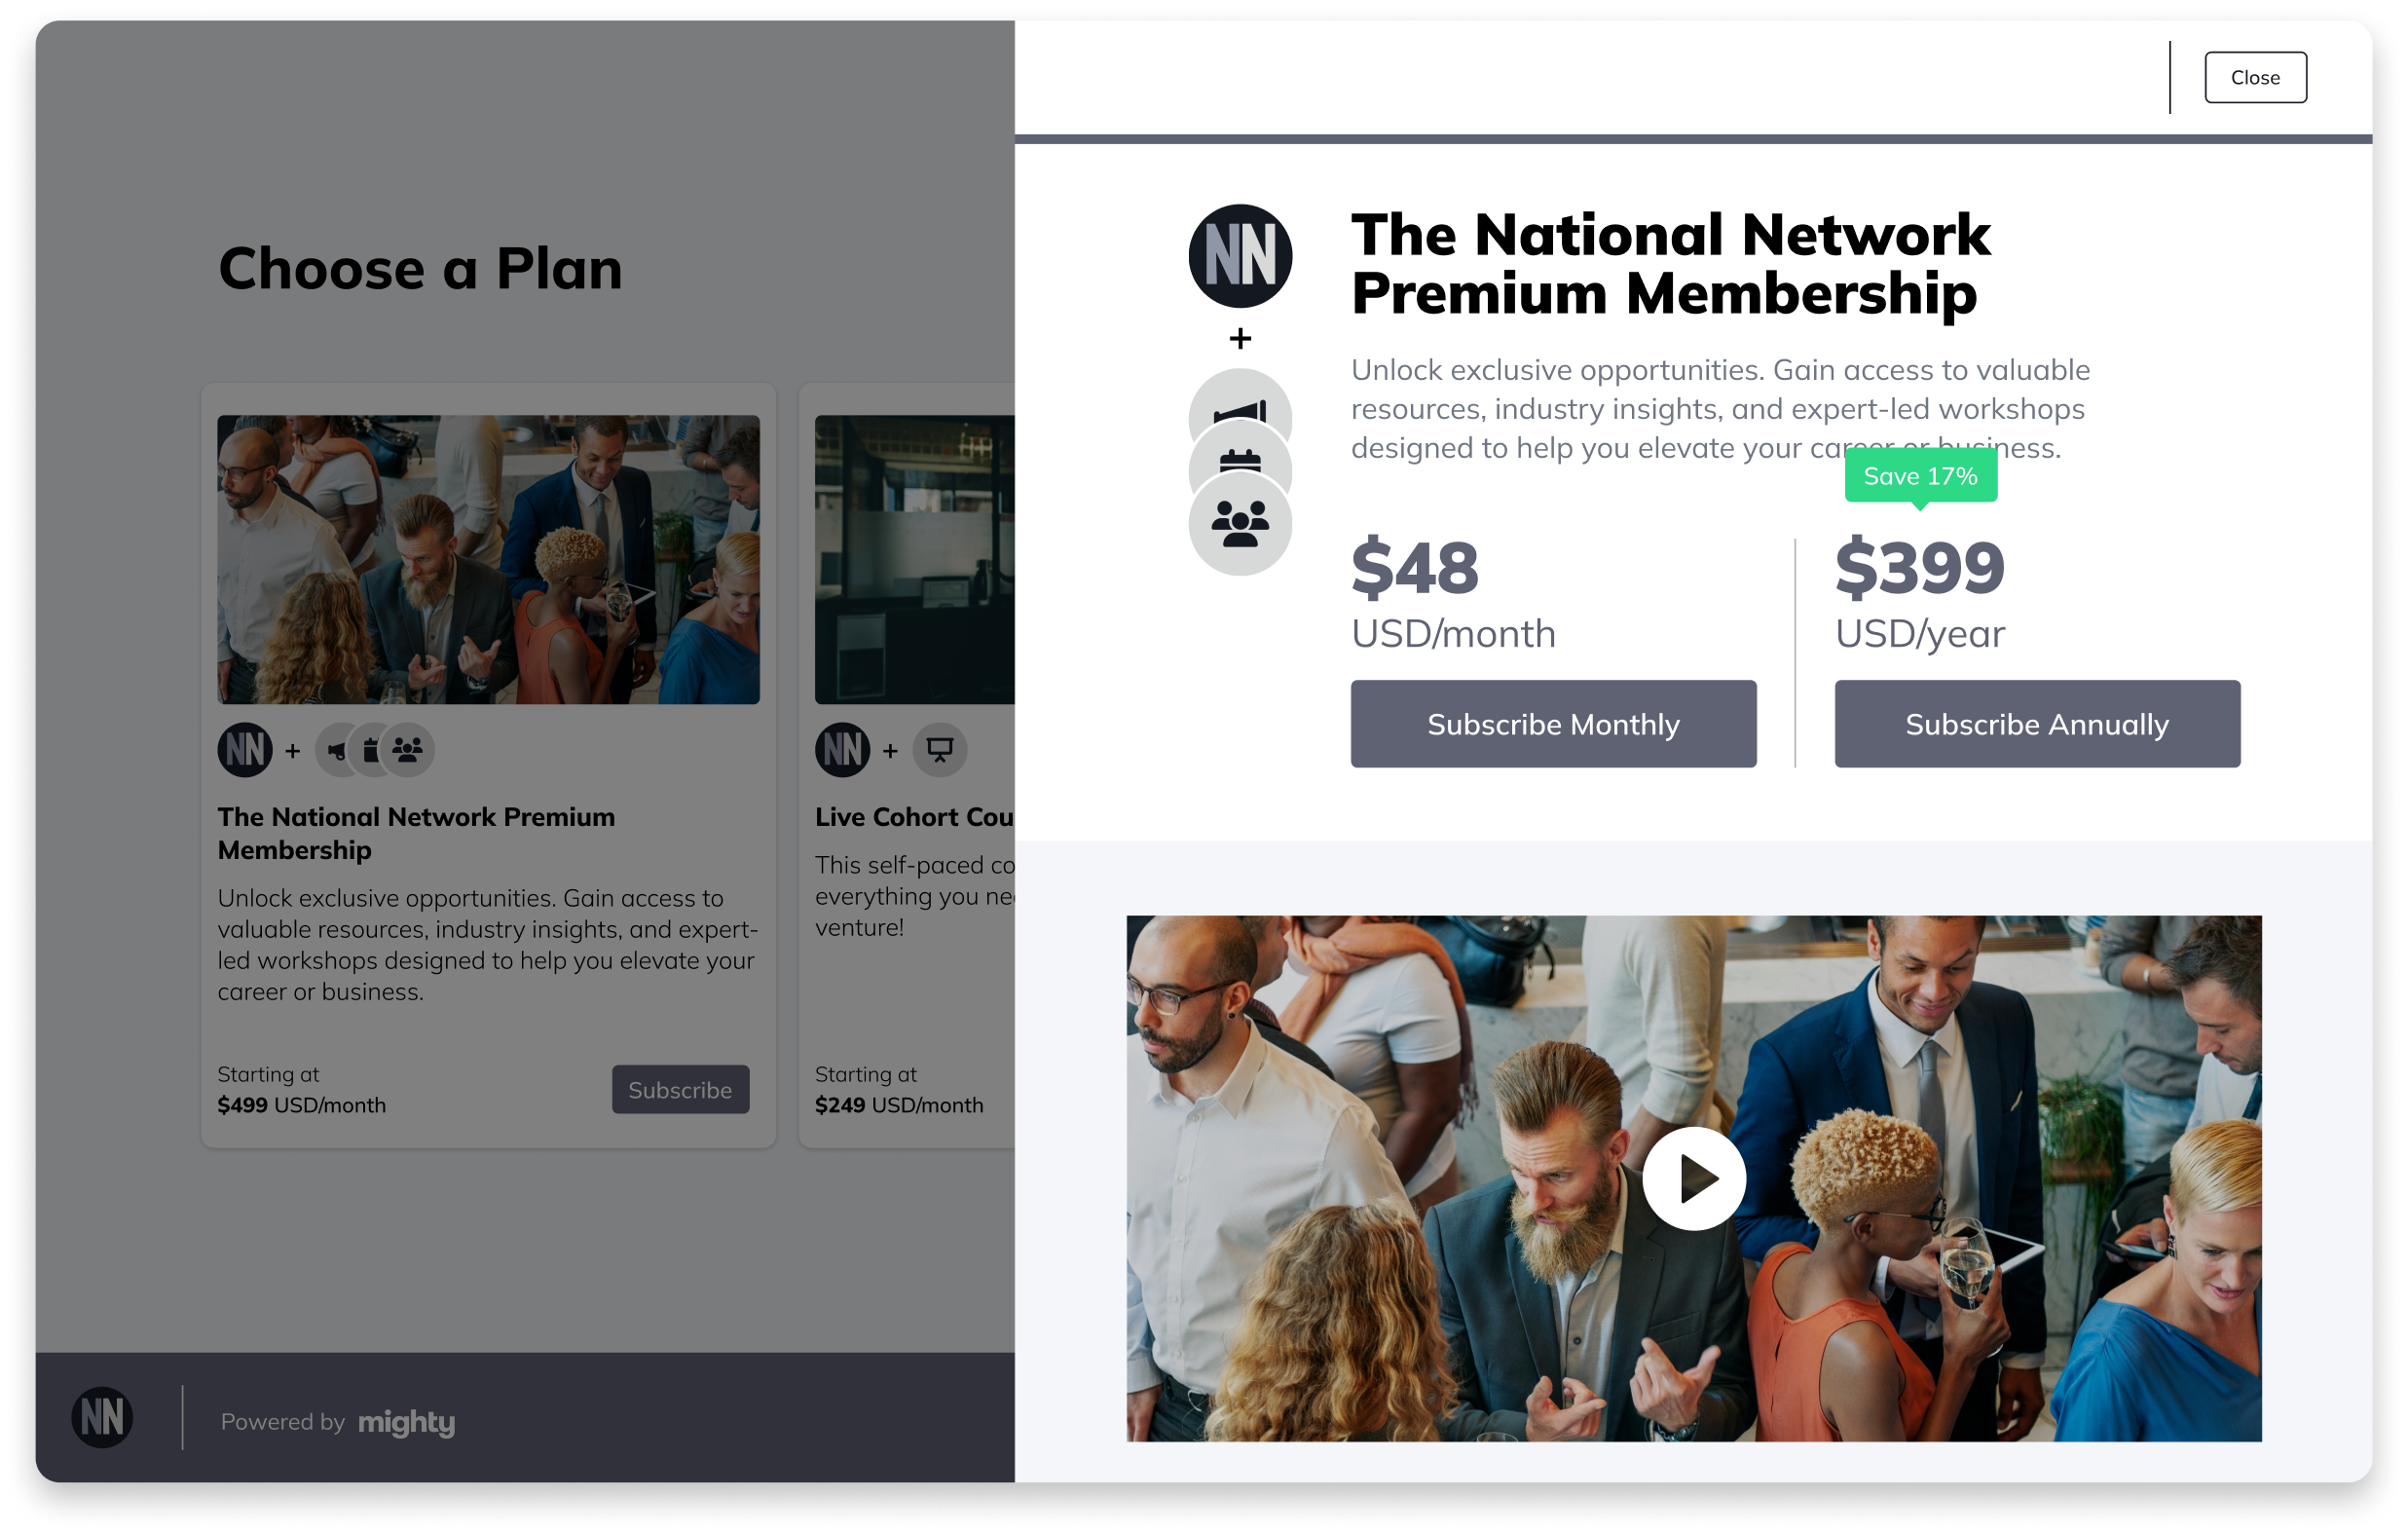
Task: Open the Save 17% badge
Action: pyautogui.click(x=1920, y=476)
